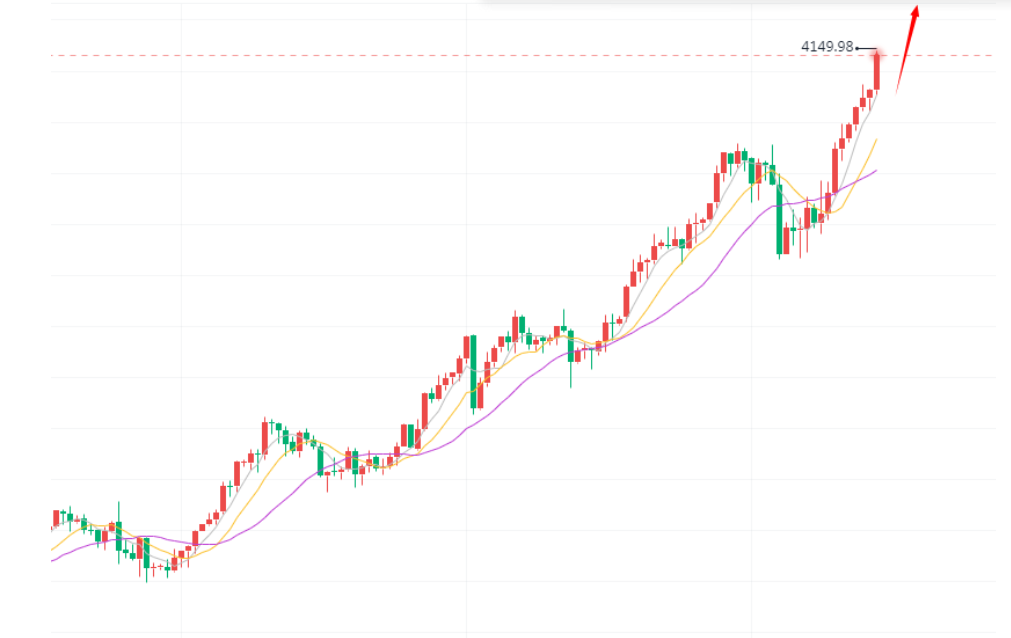The image size is (1011, 638).
Task: Click the left start of purple average line
Action: point(52,561)
